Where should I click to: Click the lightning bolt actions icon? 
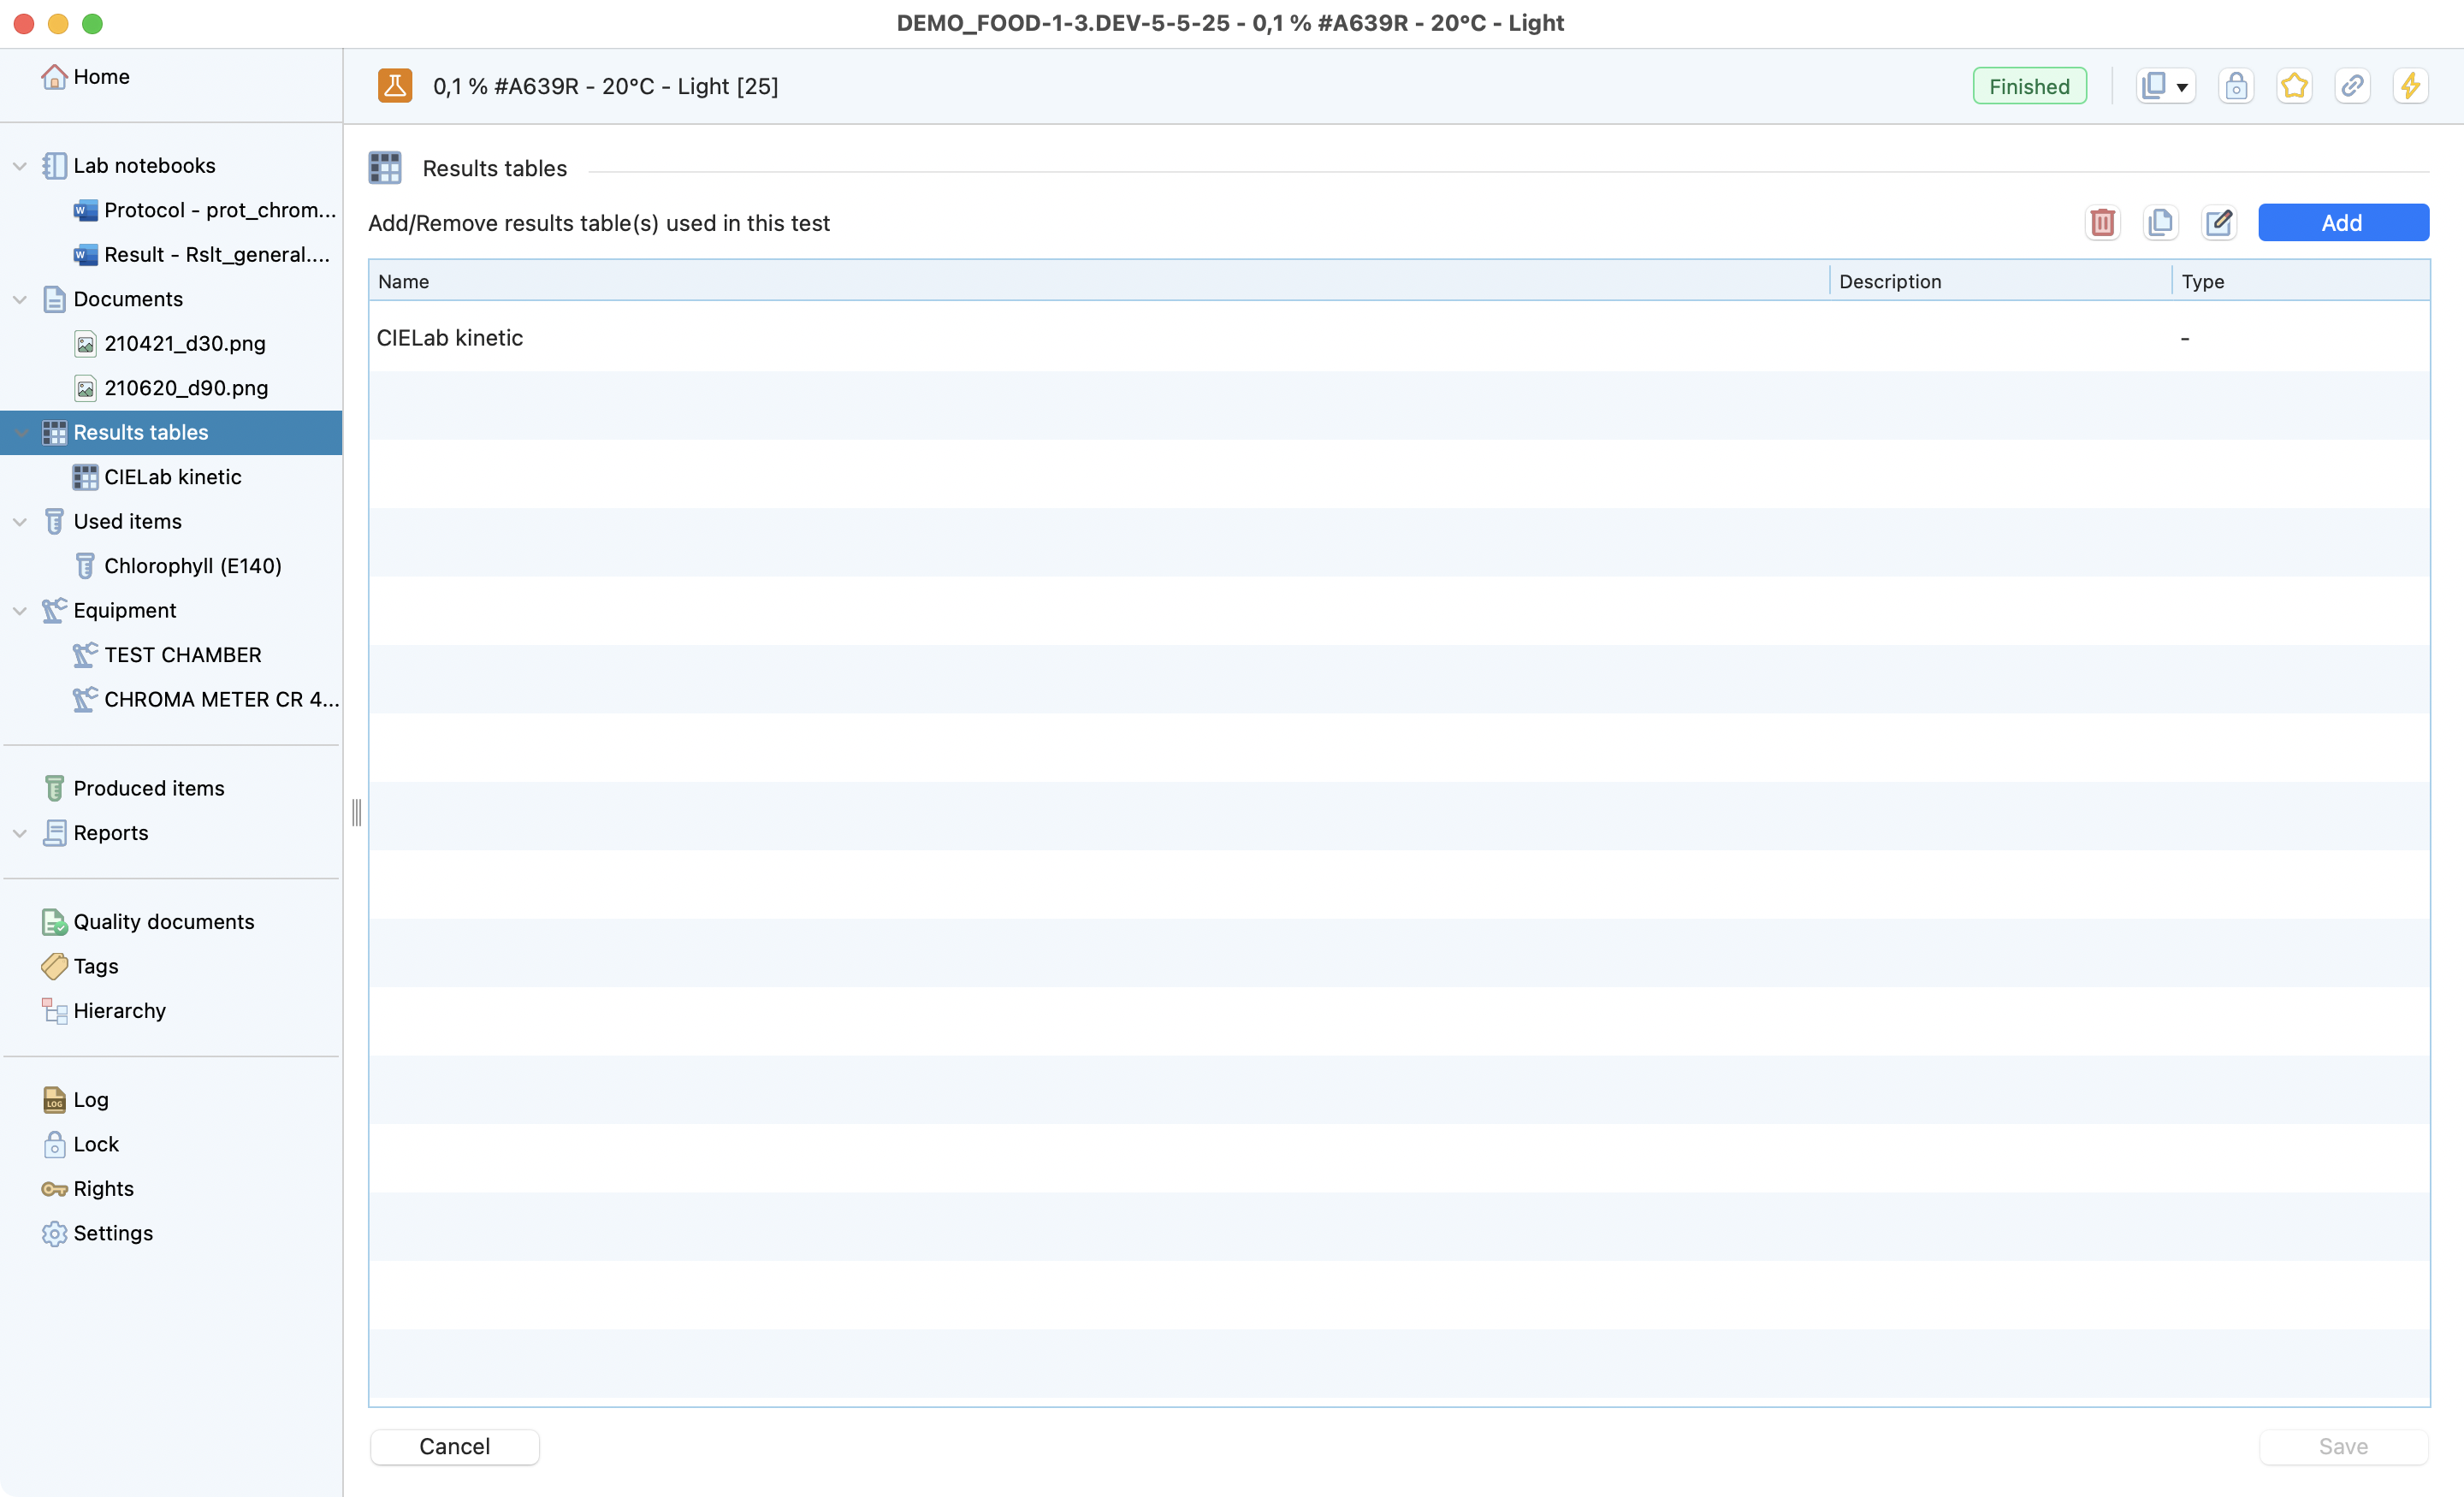2410,86
